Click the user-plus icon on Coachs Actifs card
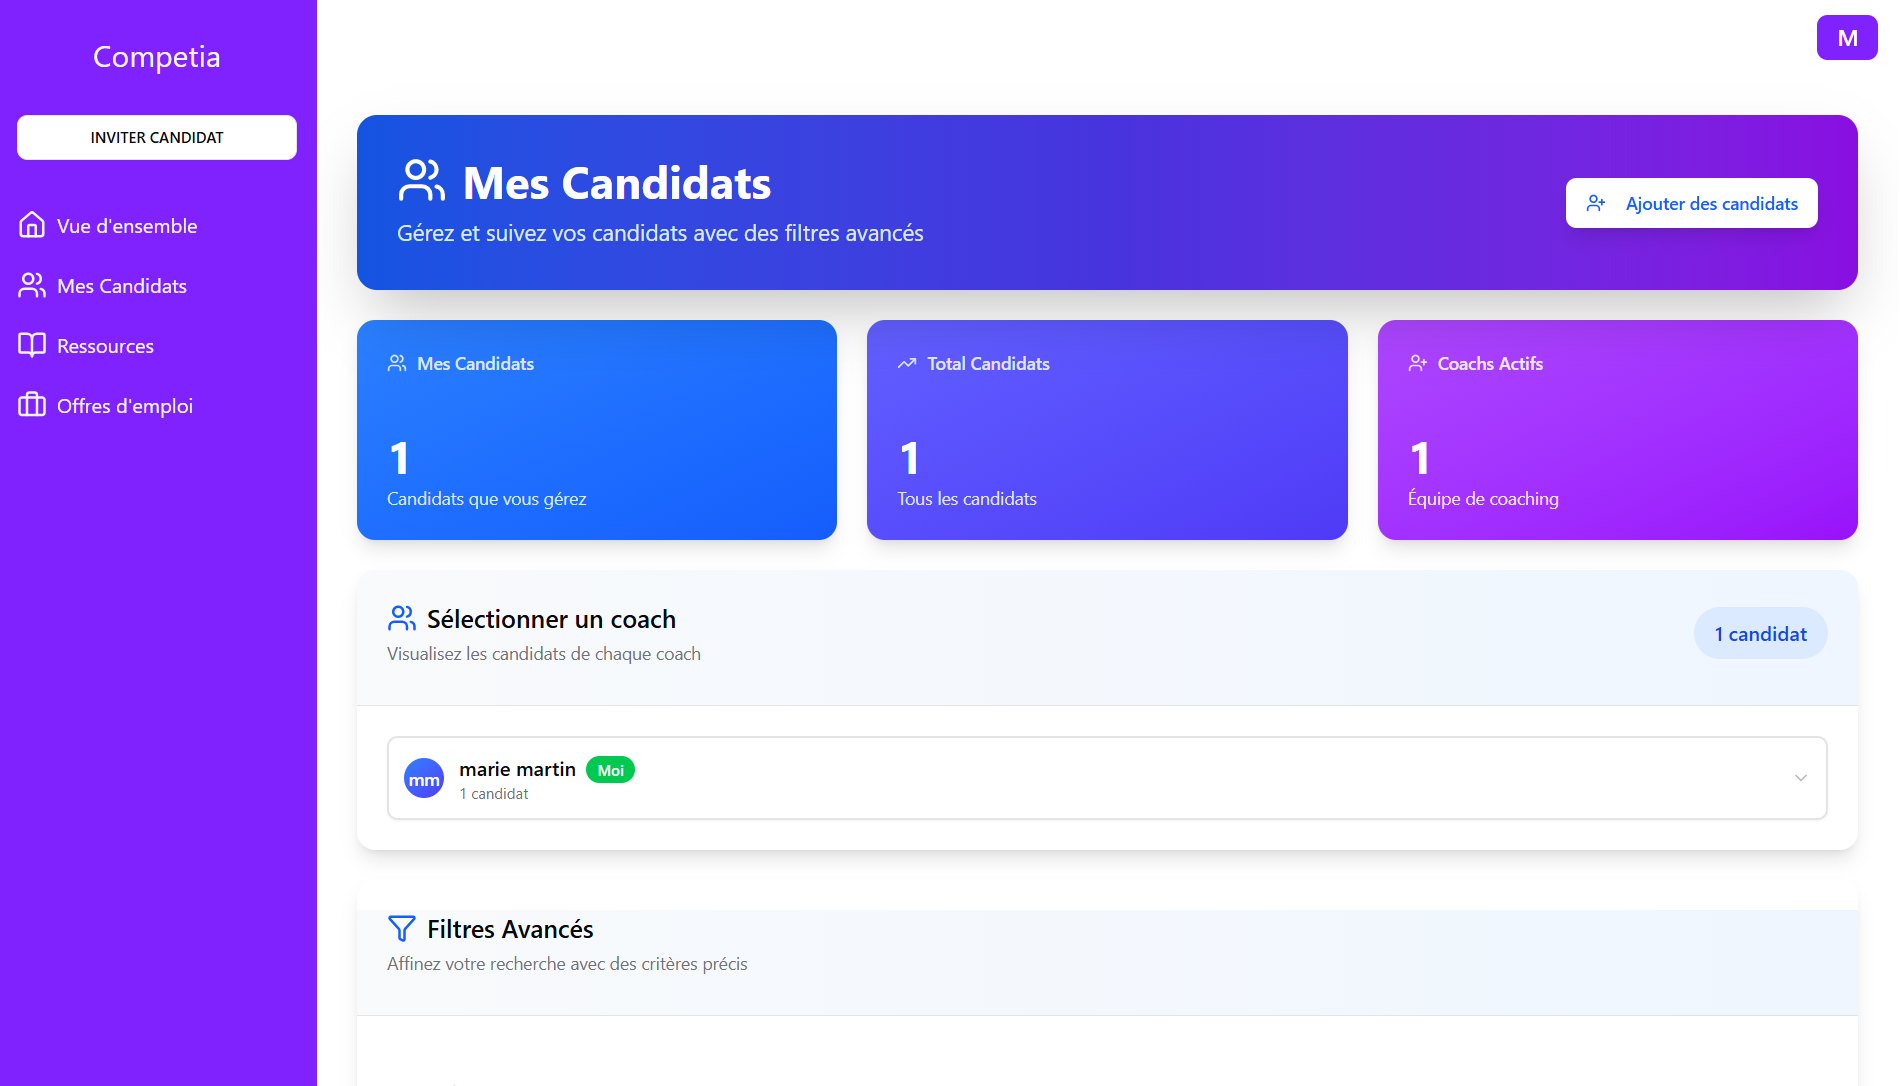 pyautogui.click(x=1418, y=364)
